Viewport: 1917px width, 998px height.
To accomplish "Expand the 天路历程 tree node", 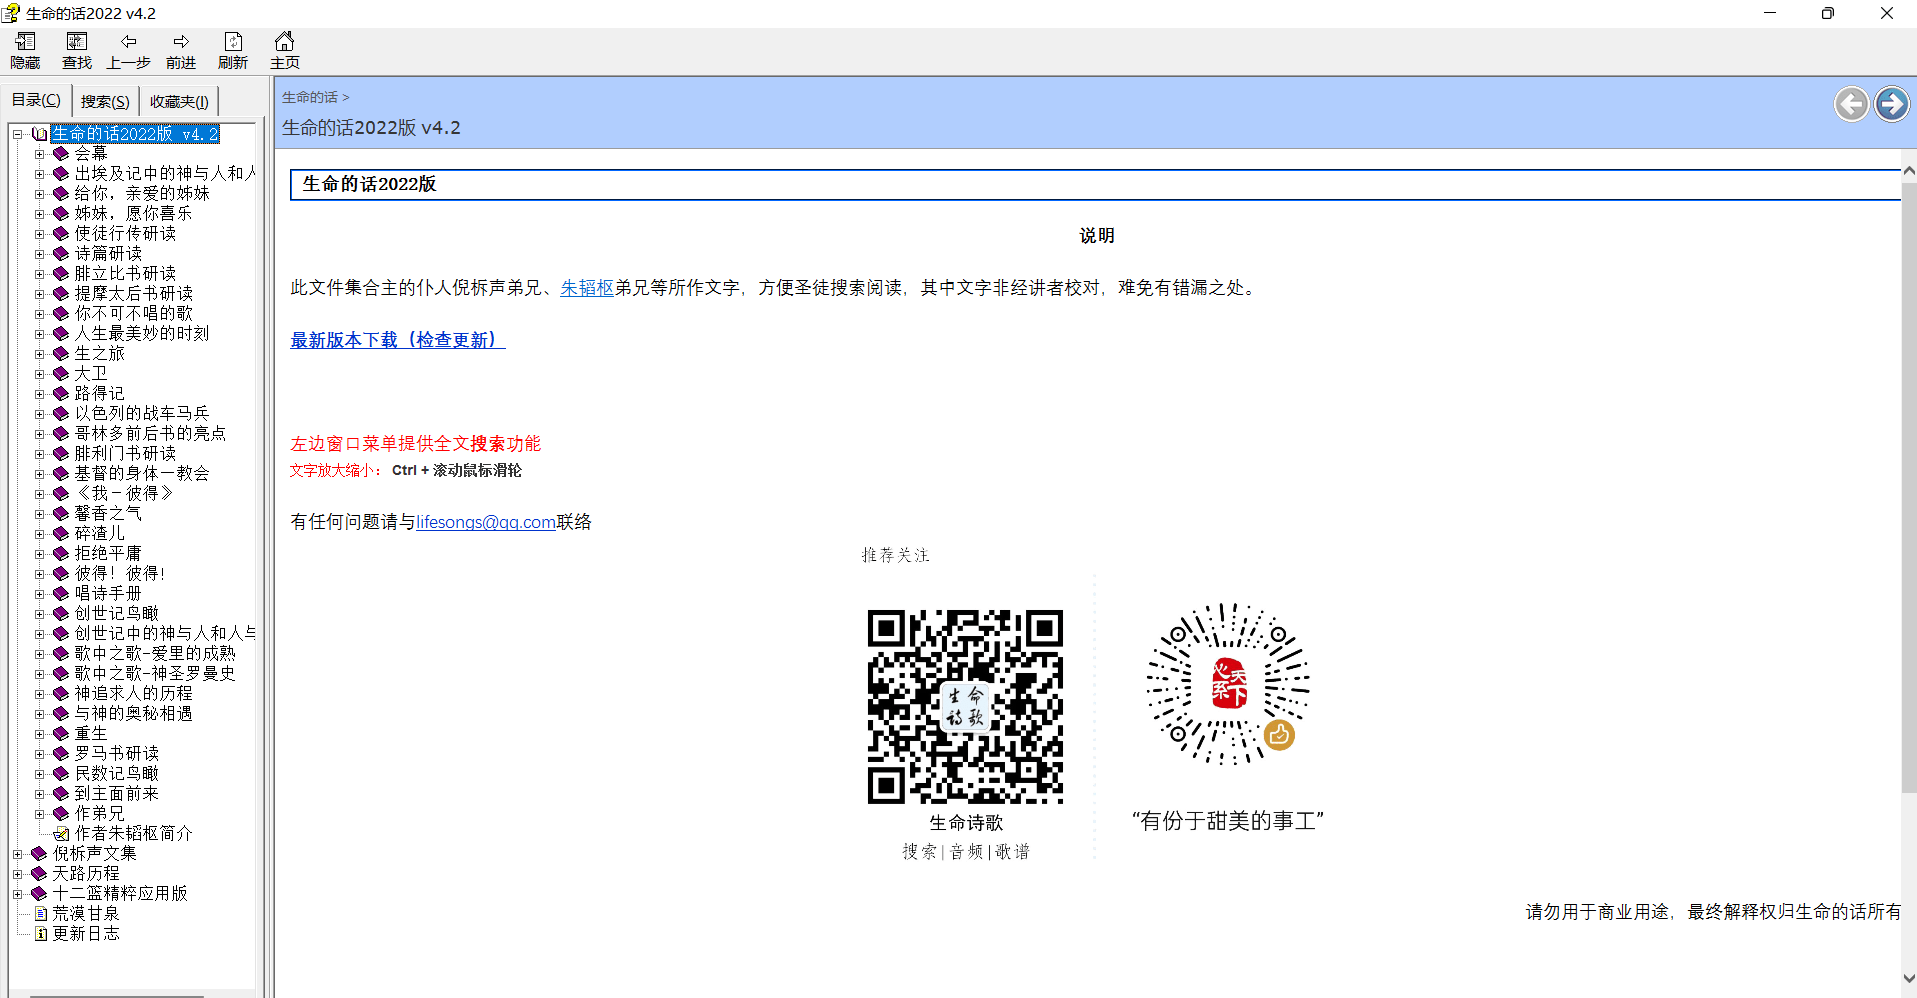I will [17, 874].
